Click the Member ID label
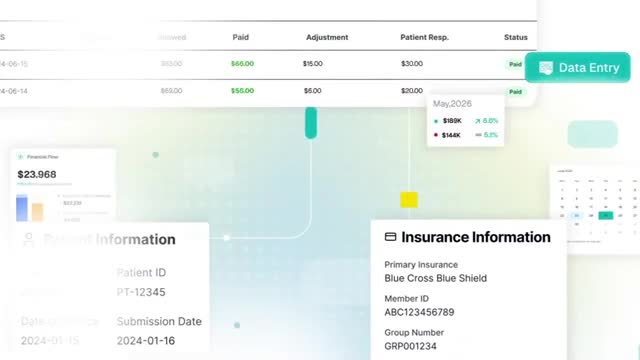 pyautogui.click(x=406, y=299)
